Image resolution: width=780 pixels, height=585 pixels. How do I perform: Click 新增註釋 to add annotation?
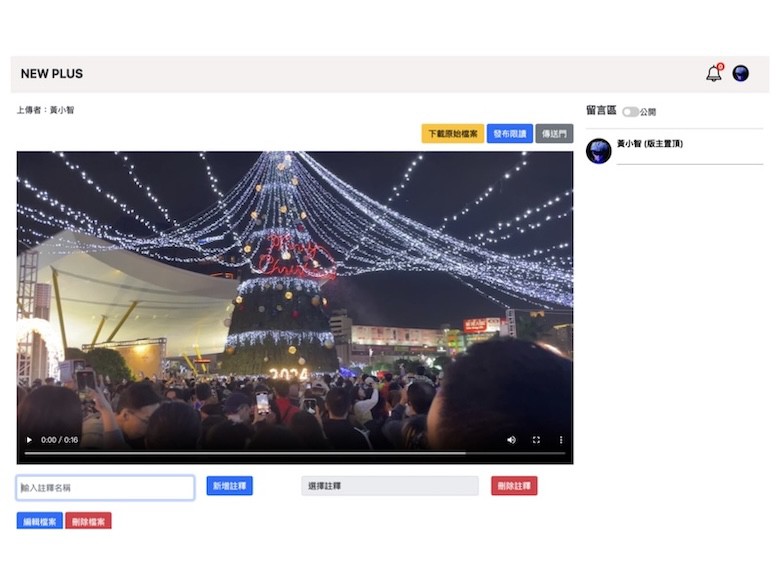pyautogui.click(x=229, y=486)
